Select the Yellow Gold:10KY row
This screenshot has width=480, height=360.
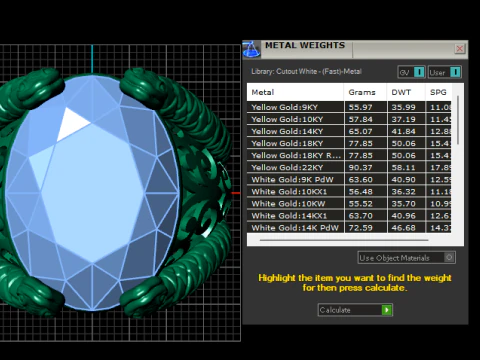[349, 119]
